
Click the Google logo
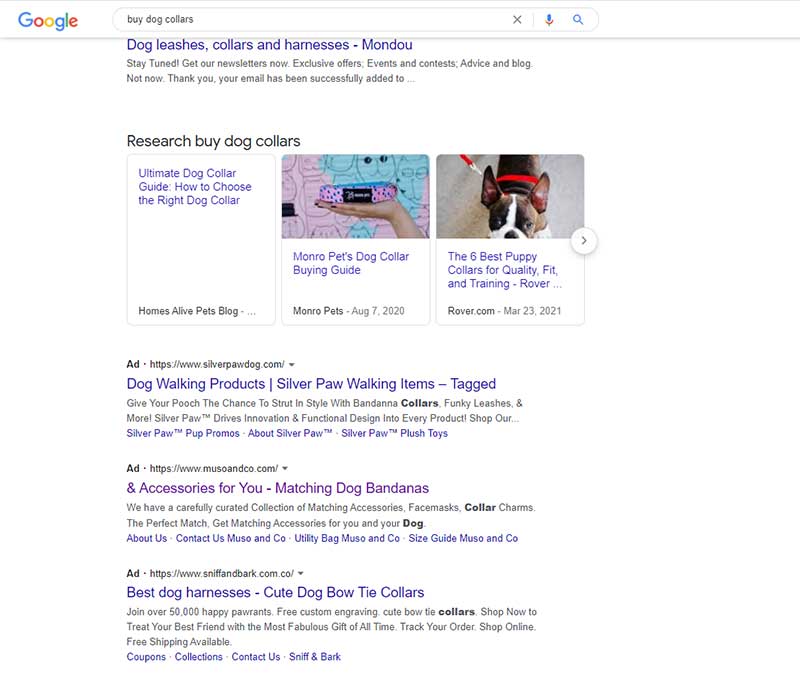[46, 20]
